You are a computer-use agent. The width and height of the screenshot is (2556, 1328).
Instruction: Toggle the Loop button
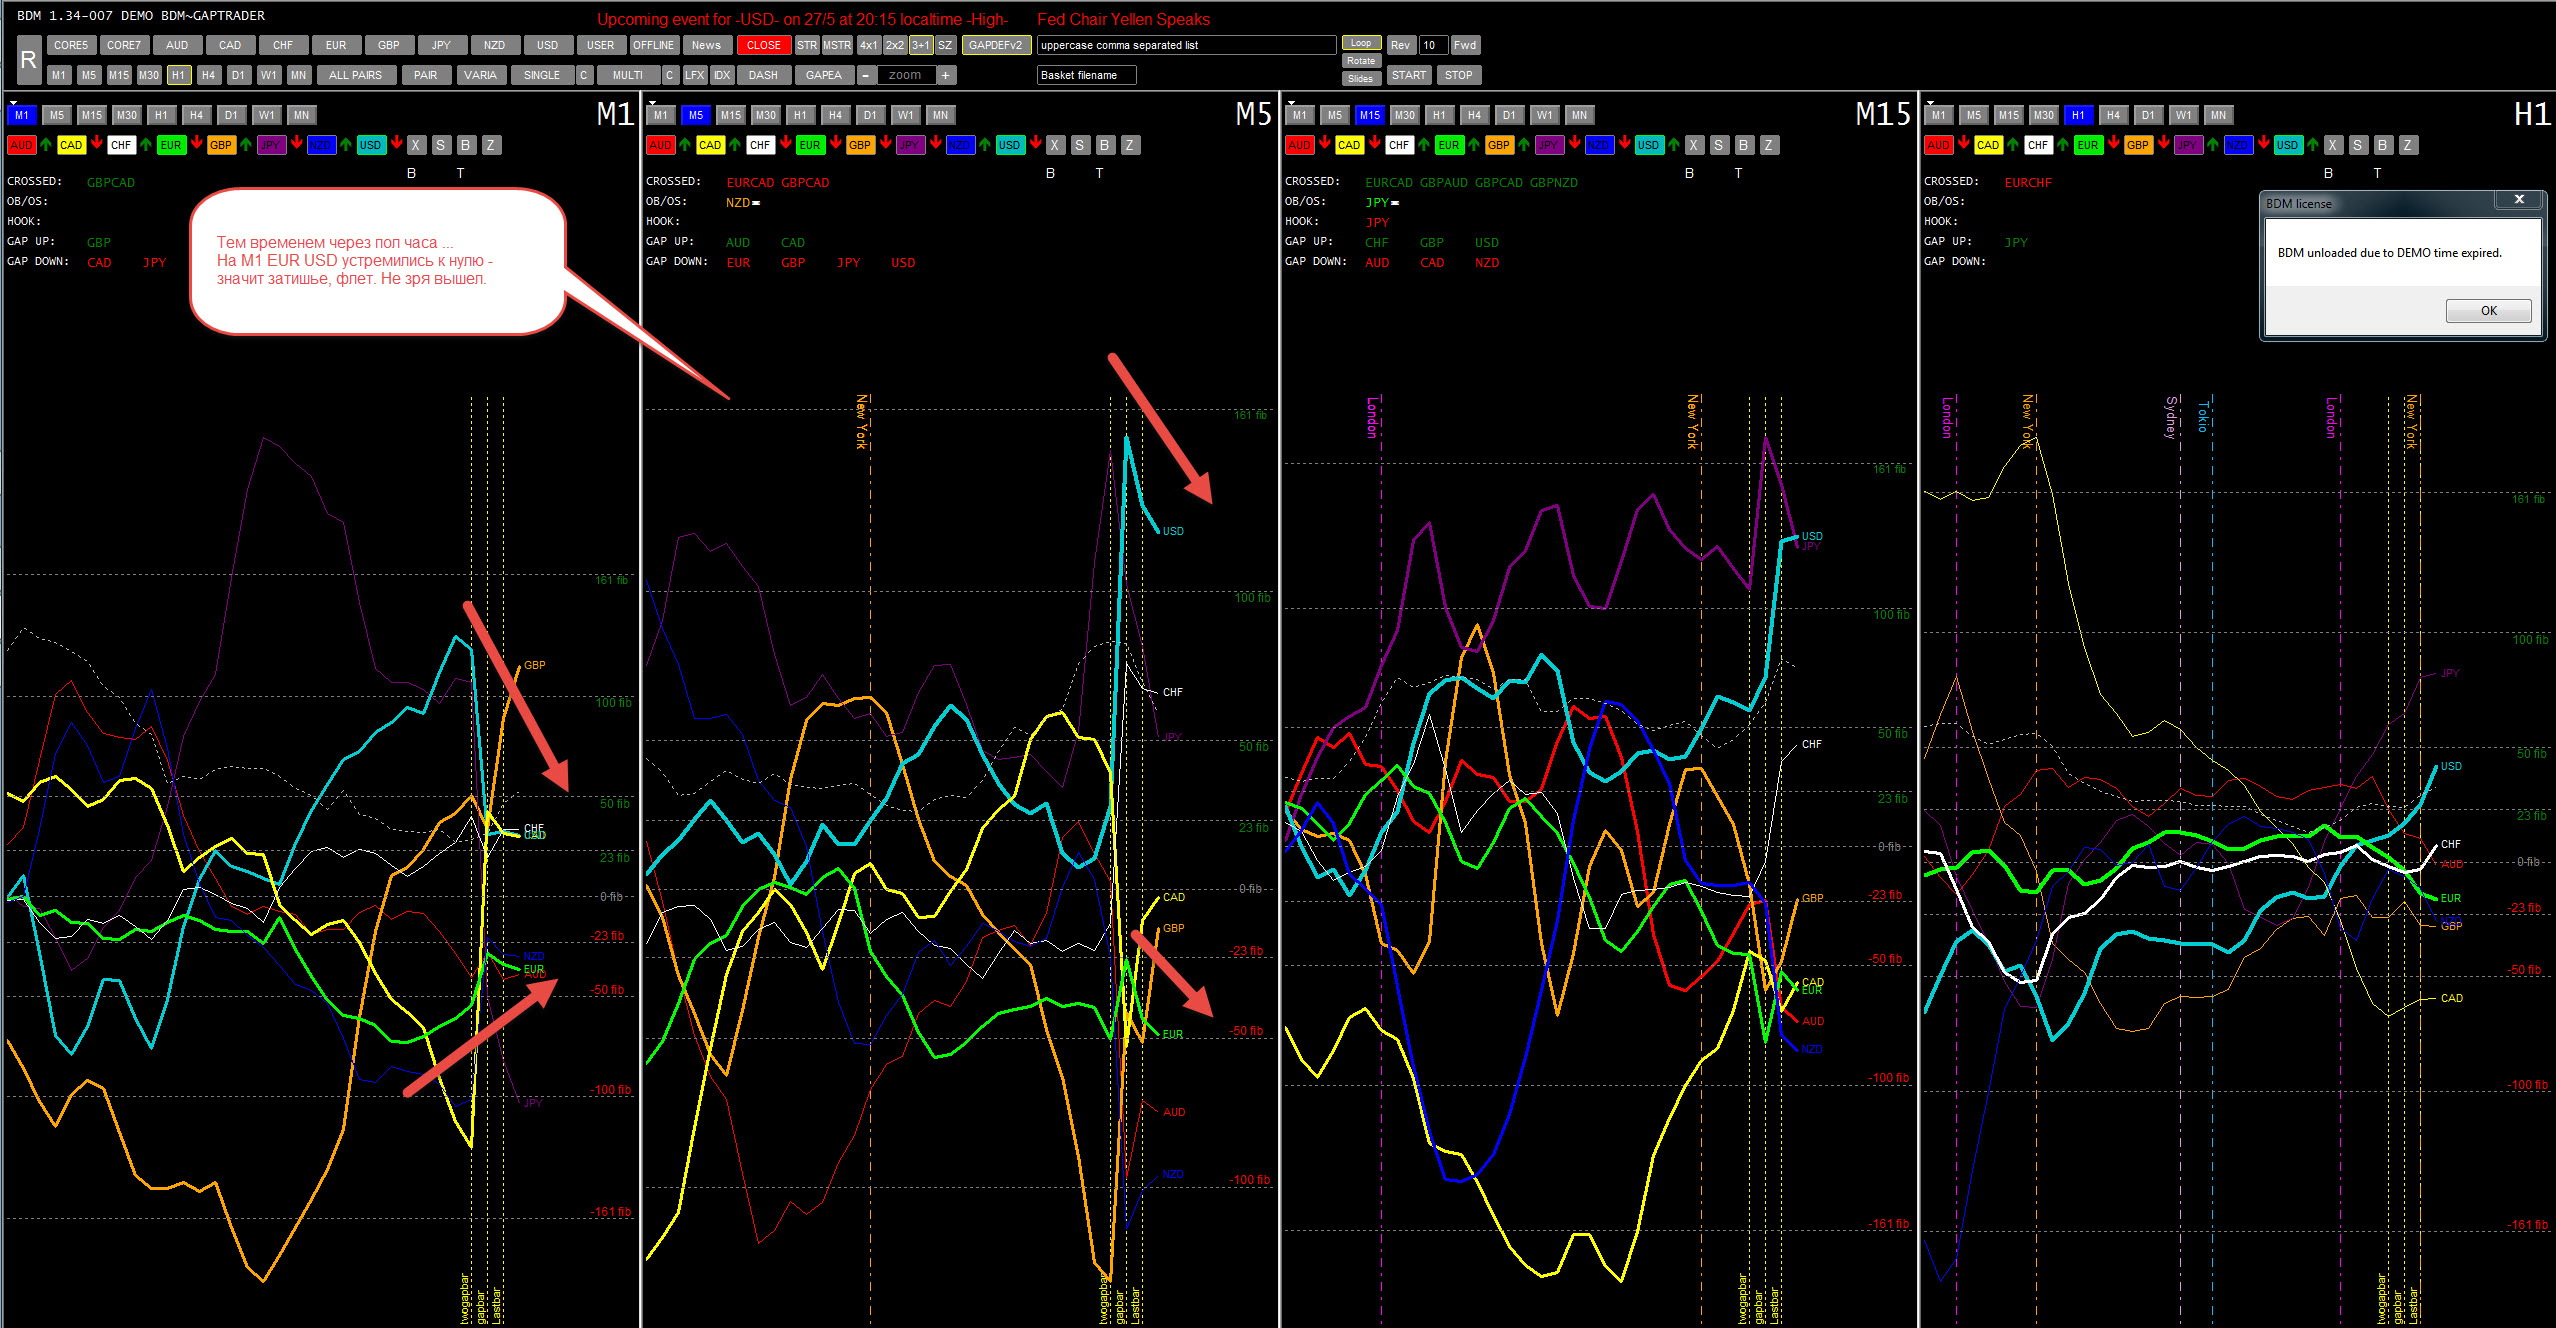click(x=1361, y=43)
